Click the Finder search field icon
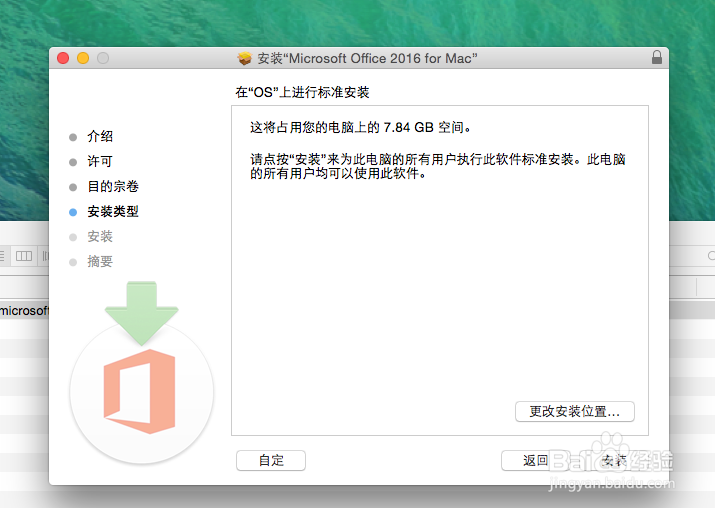715x508 pixels. point(711,256)
